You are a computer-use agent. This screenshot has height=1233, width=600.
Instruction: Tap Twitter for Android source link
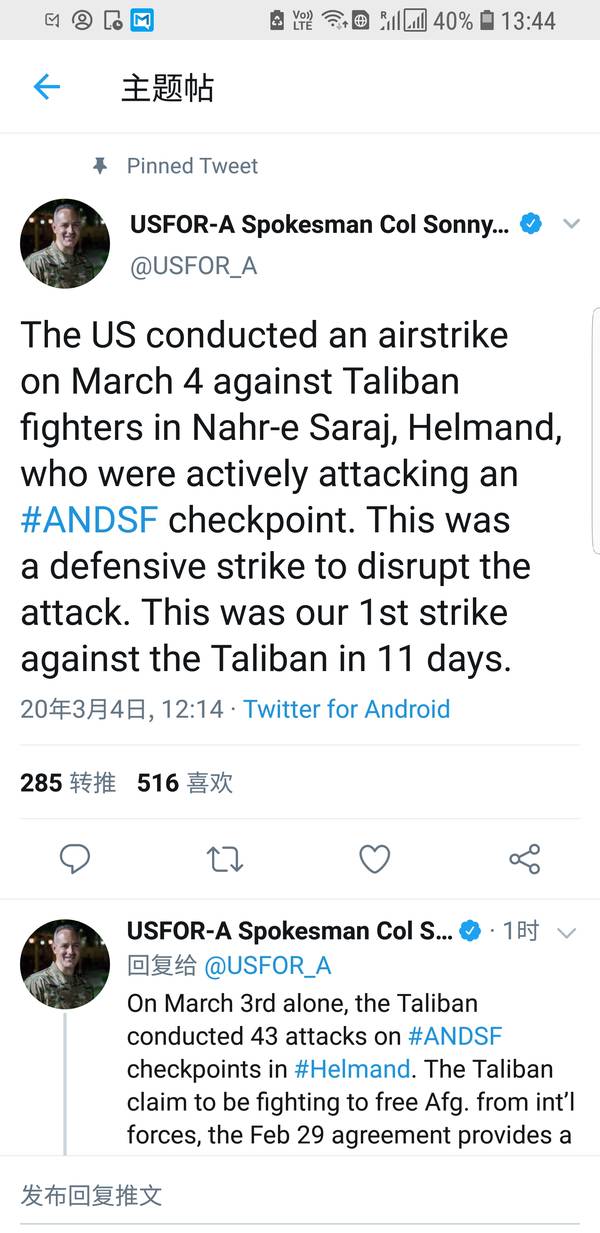(x=347, y=709)
